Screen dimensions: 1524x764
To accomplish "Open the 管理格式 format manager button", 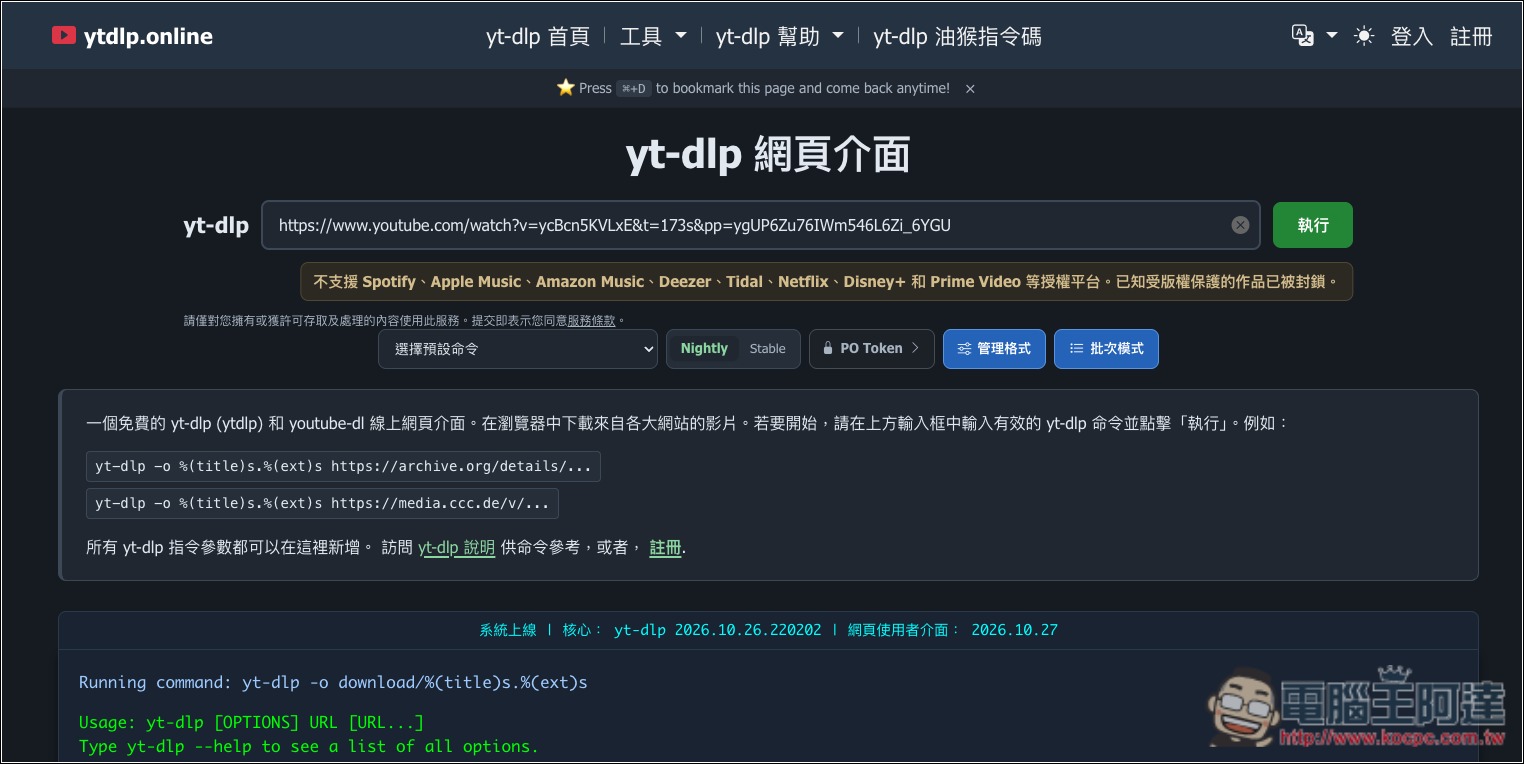I will pyautogui.click(x=994, y=349).
